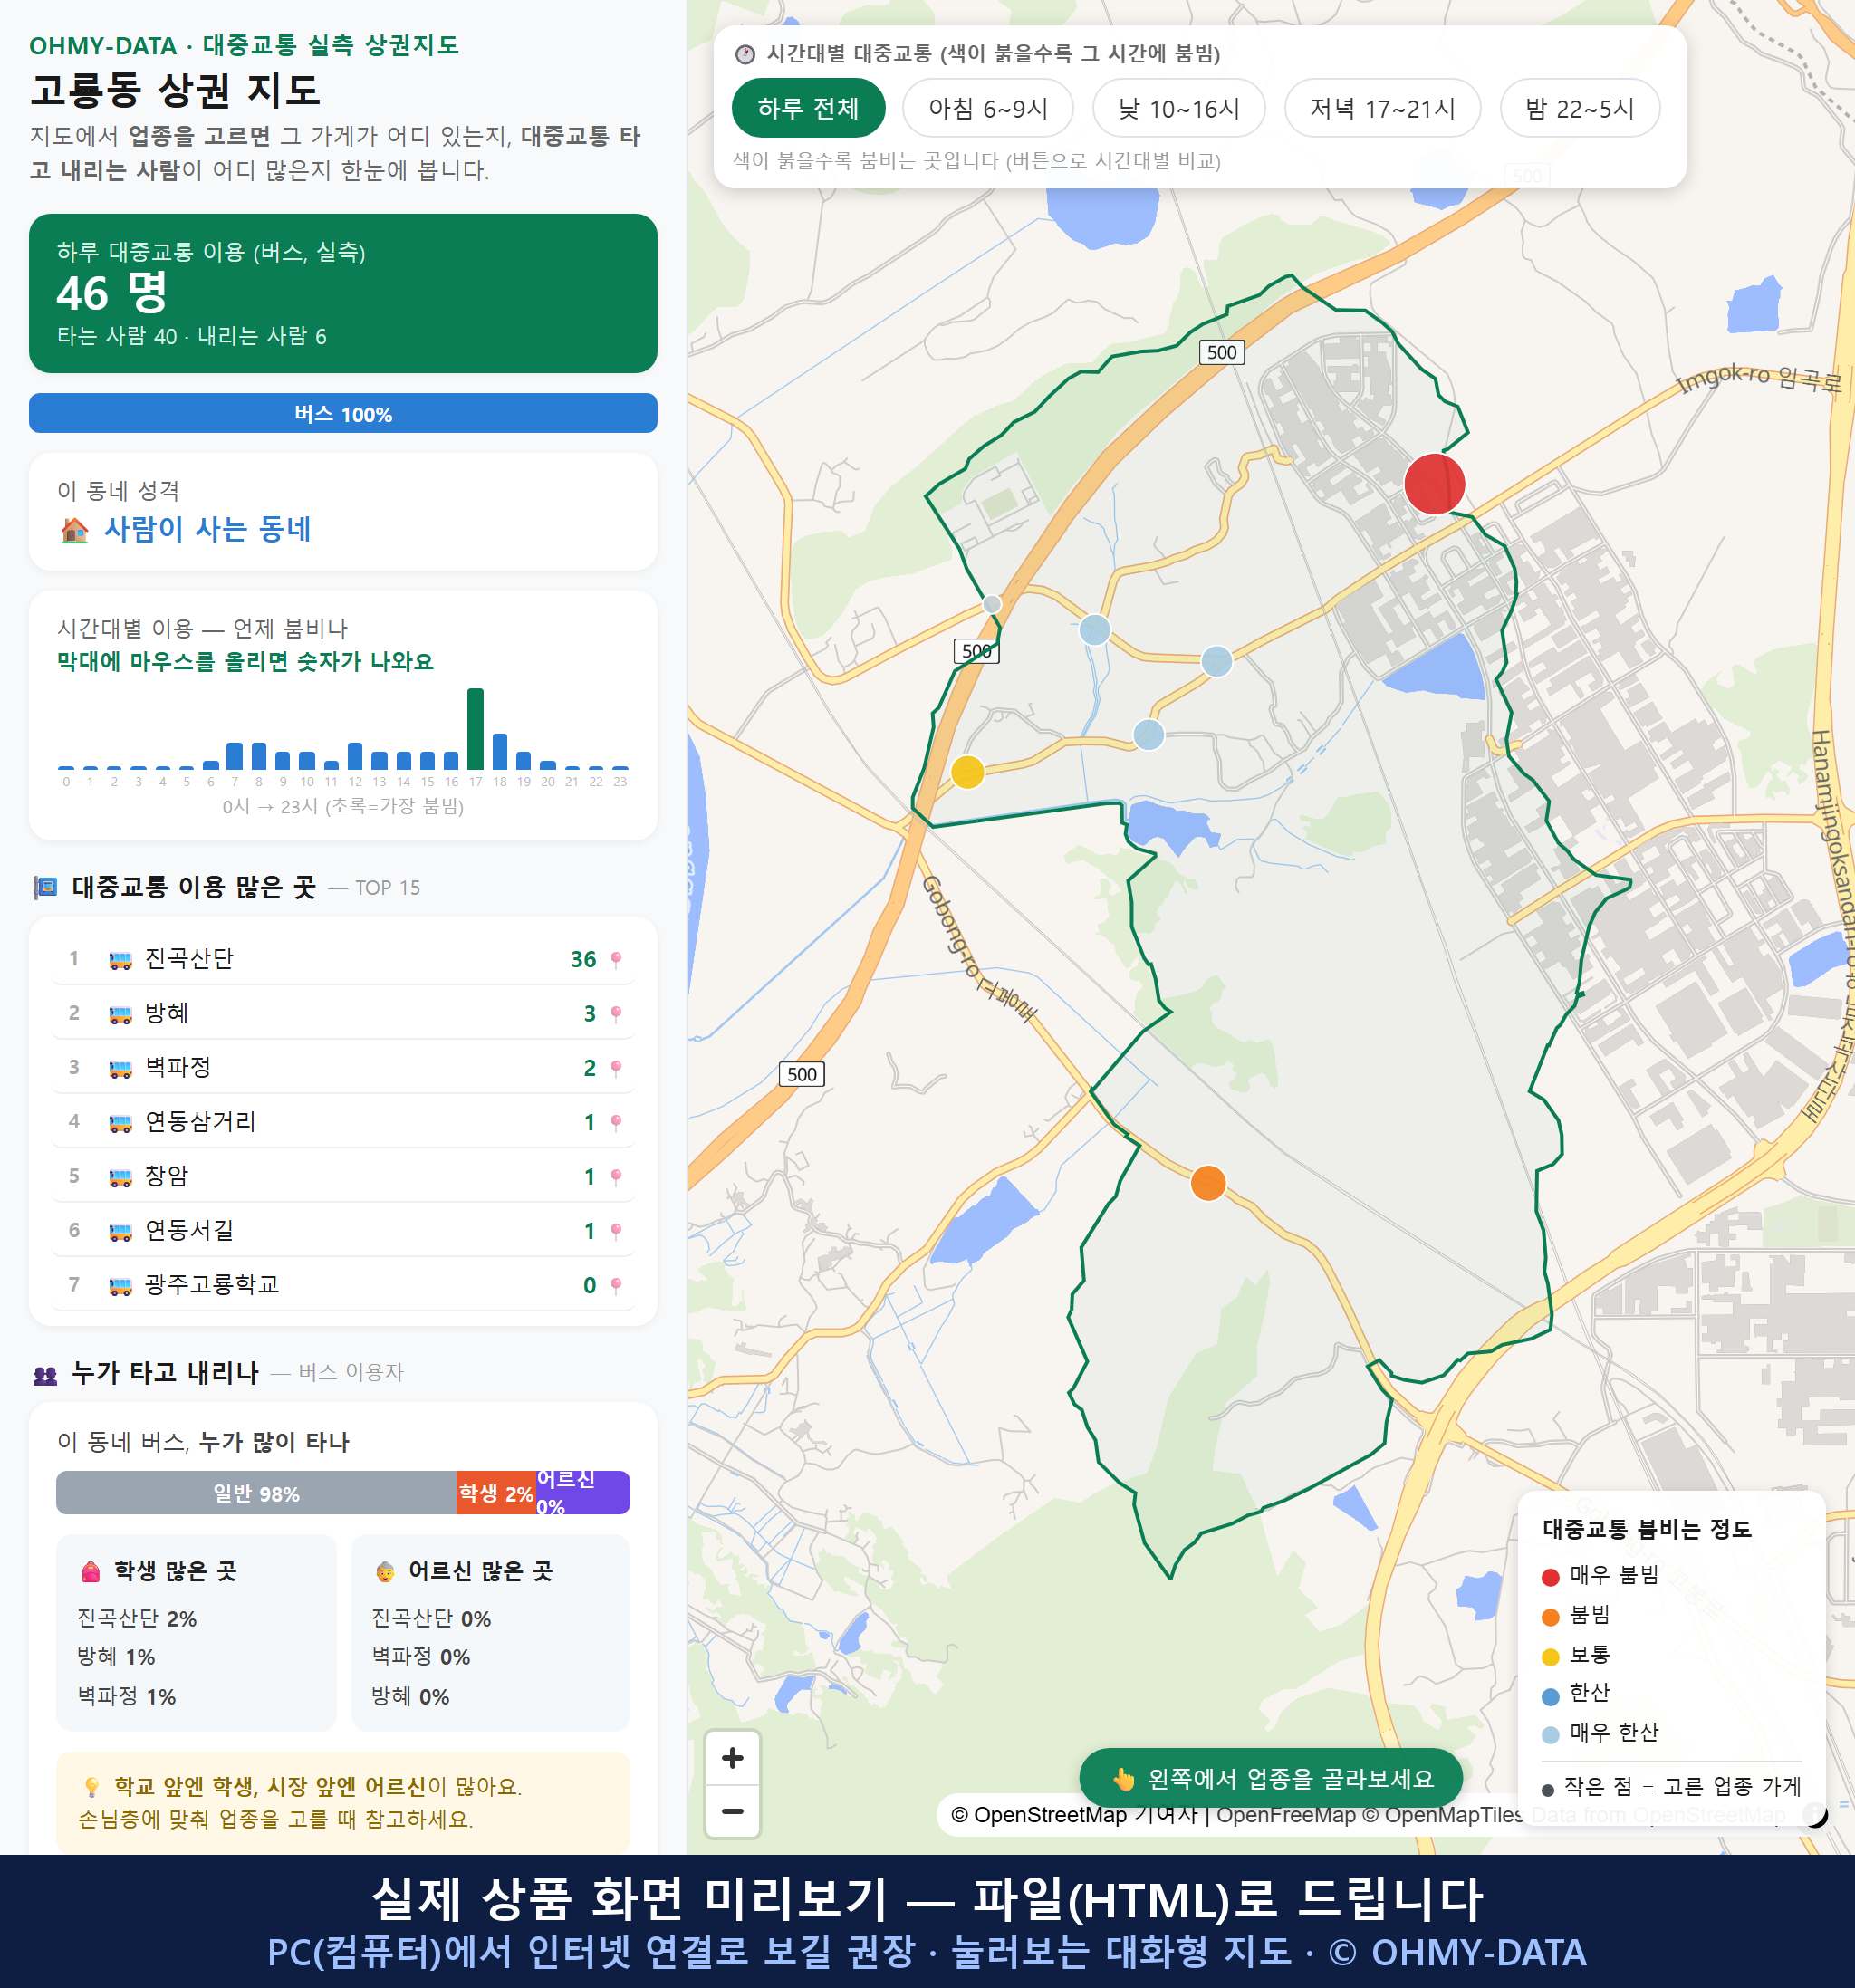
Task: Click the 사람이 사는 동네 heading
Action: 207,529
